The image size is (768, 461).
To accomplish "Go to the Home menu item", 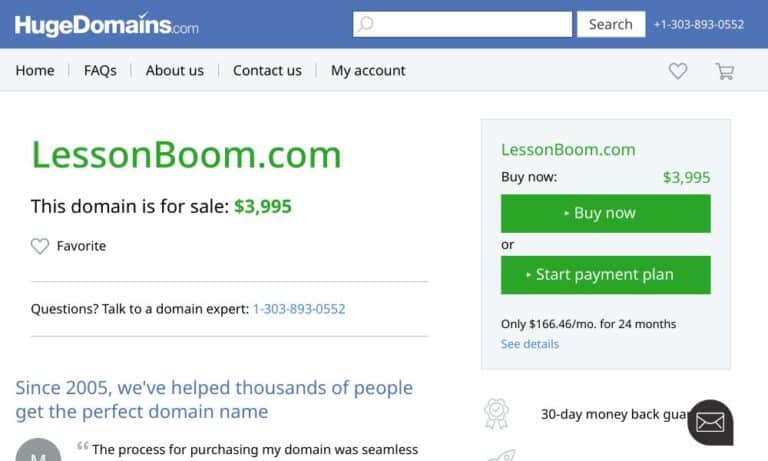I will click(35, 71).
